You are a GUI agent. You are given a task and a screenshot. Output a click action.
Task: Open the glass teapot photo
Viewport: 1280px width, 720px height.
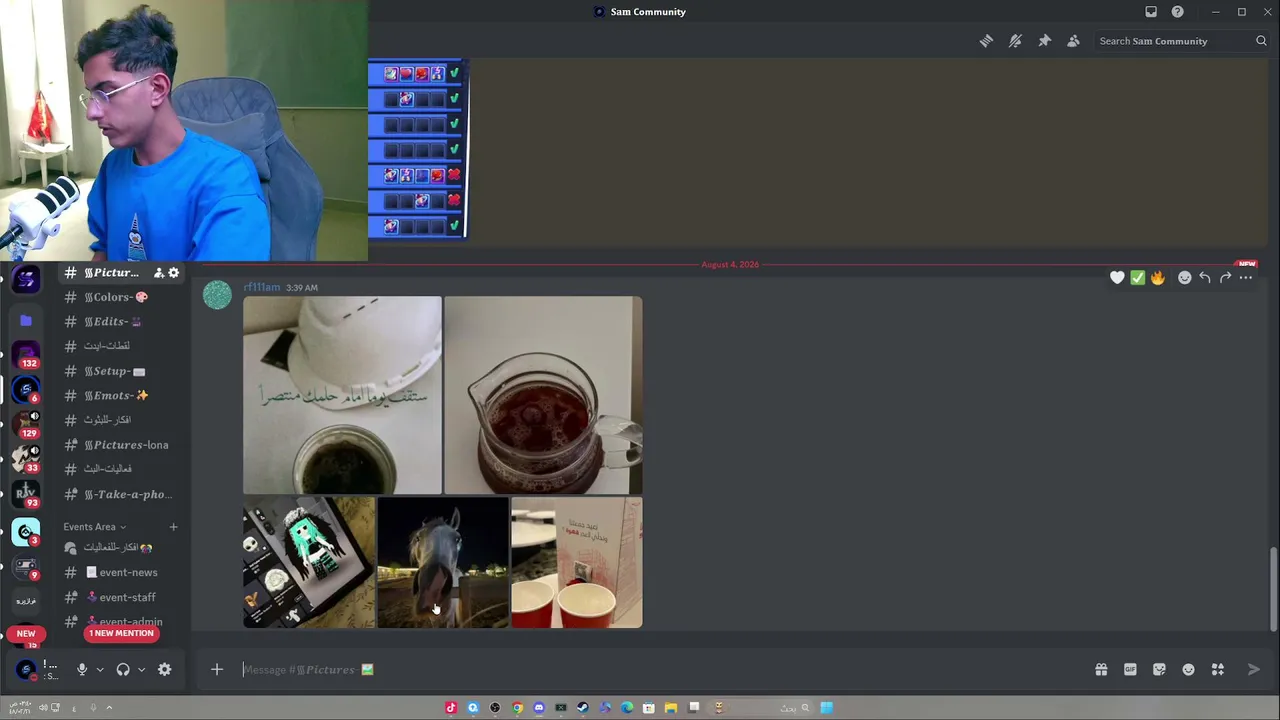[544, 395]
